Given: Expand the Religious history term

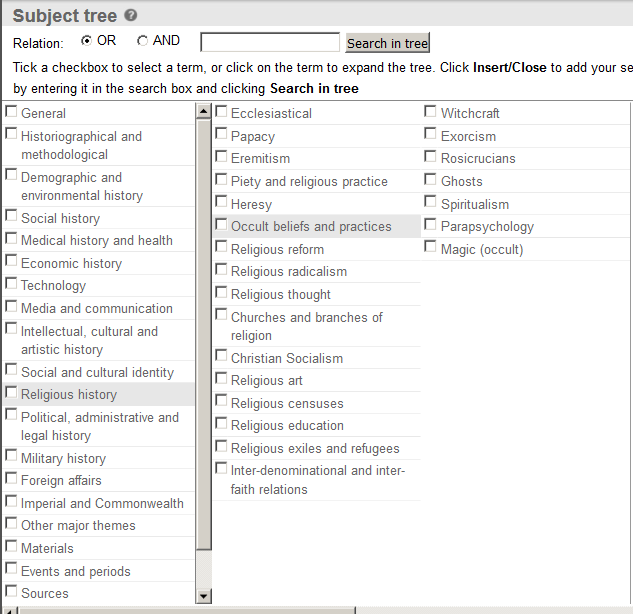Looking at the screenshot, I should click(68, 395).
